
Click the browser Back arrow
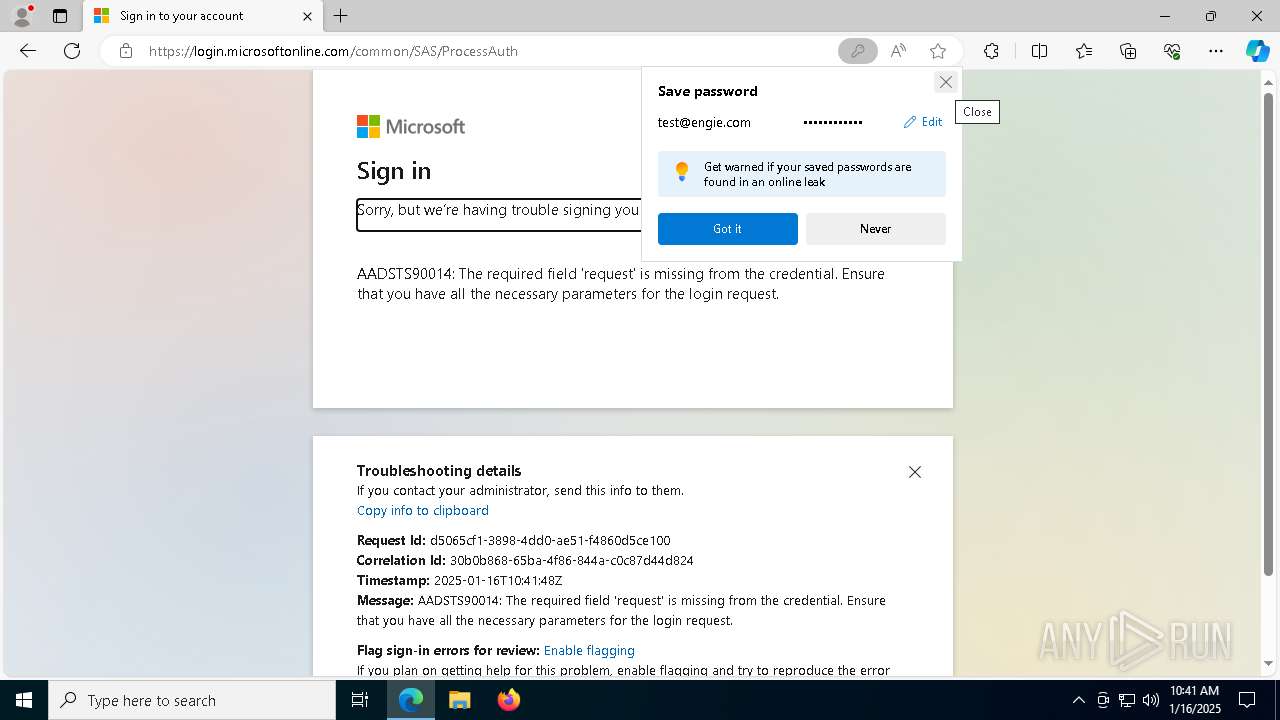pos(28,51)
